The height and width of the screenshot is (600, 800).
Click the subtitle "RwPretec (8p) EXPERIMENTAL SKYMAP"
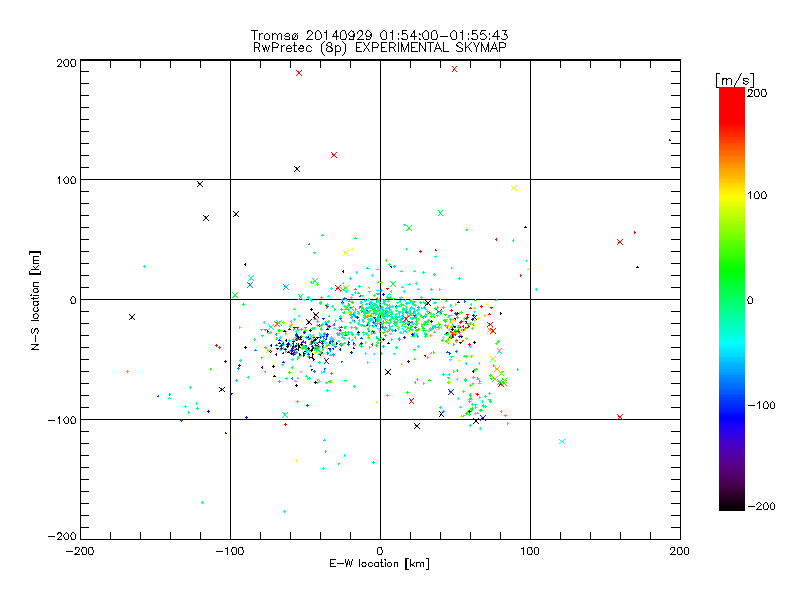[379, 47]
